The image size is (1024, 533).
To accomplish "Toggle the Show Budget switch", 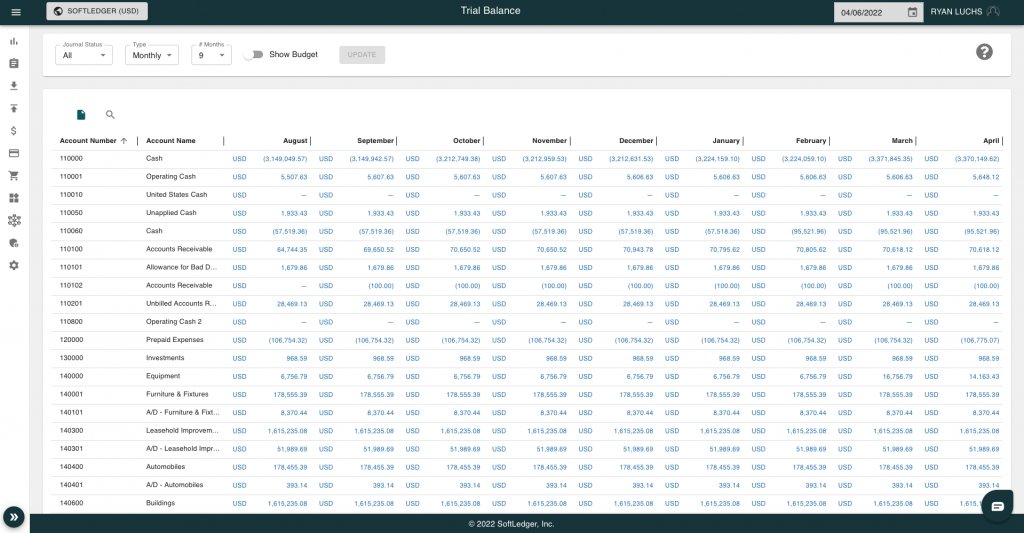I will tap(253, 55).
